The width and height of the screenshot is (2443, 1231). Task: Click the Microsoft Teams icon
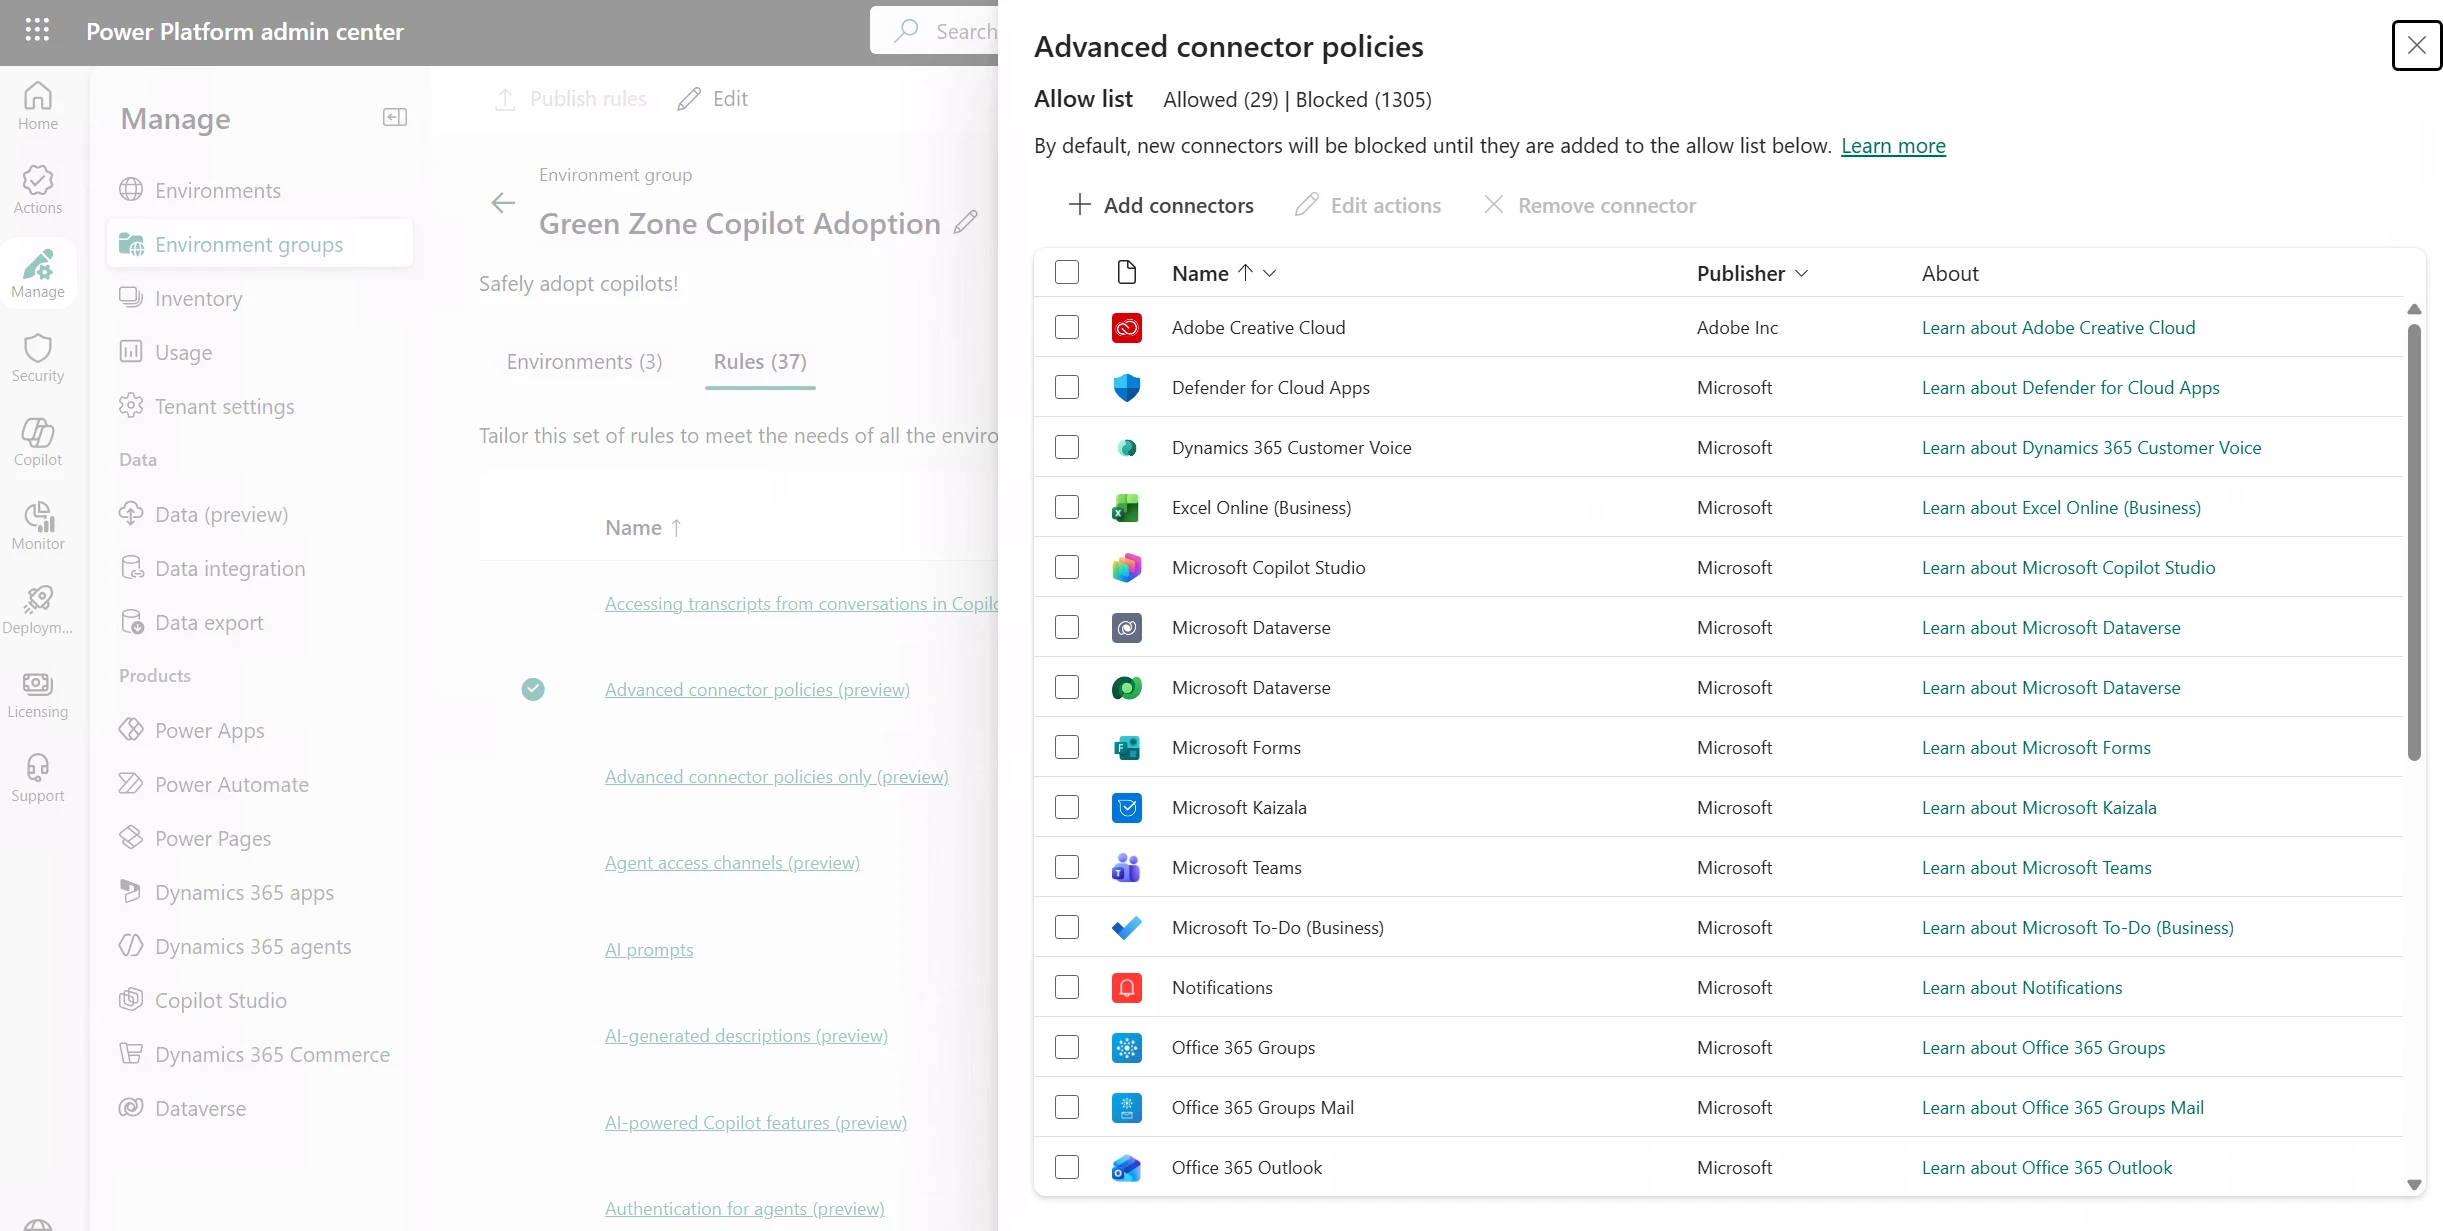(1127, 867)
